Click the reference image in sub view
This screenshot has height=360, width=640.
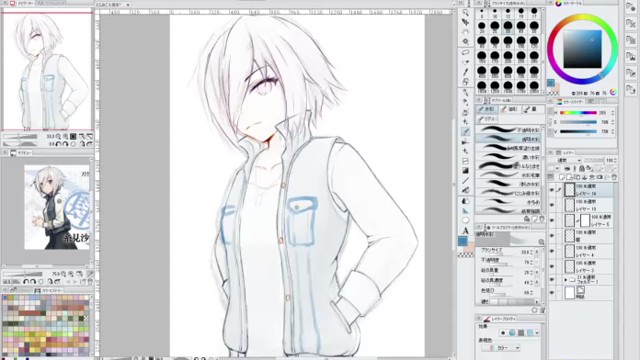coord(57,207)
